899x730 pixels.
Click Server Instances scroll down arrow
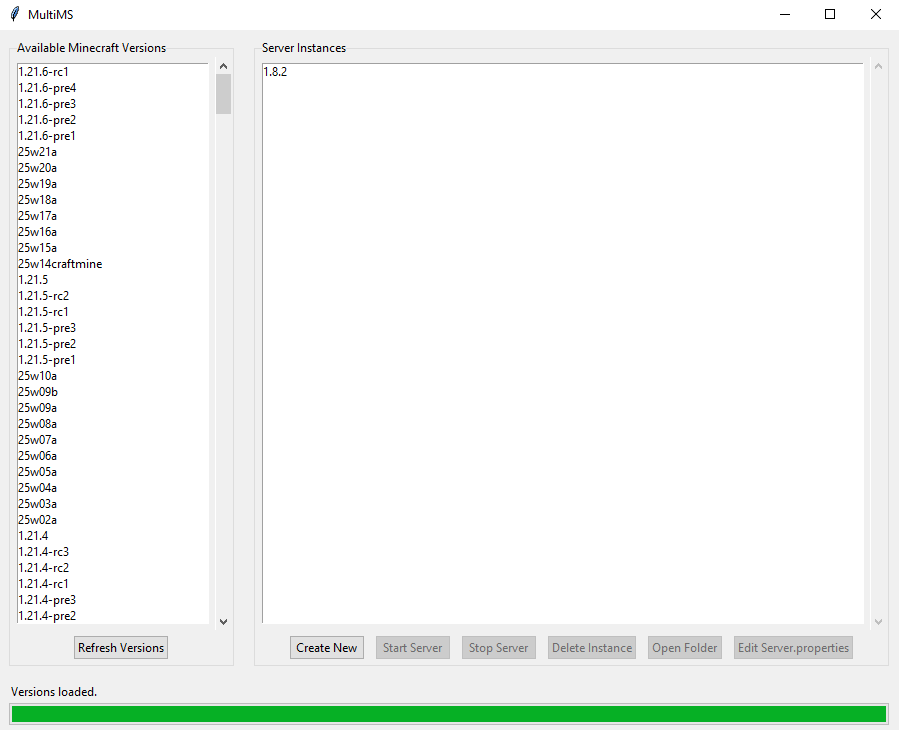[x=878, y=622]
